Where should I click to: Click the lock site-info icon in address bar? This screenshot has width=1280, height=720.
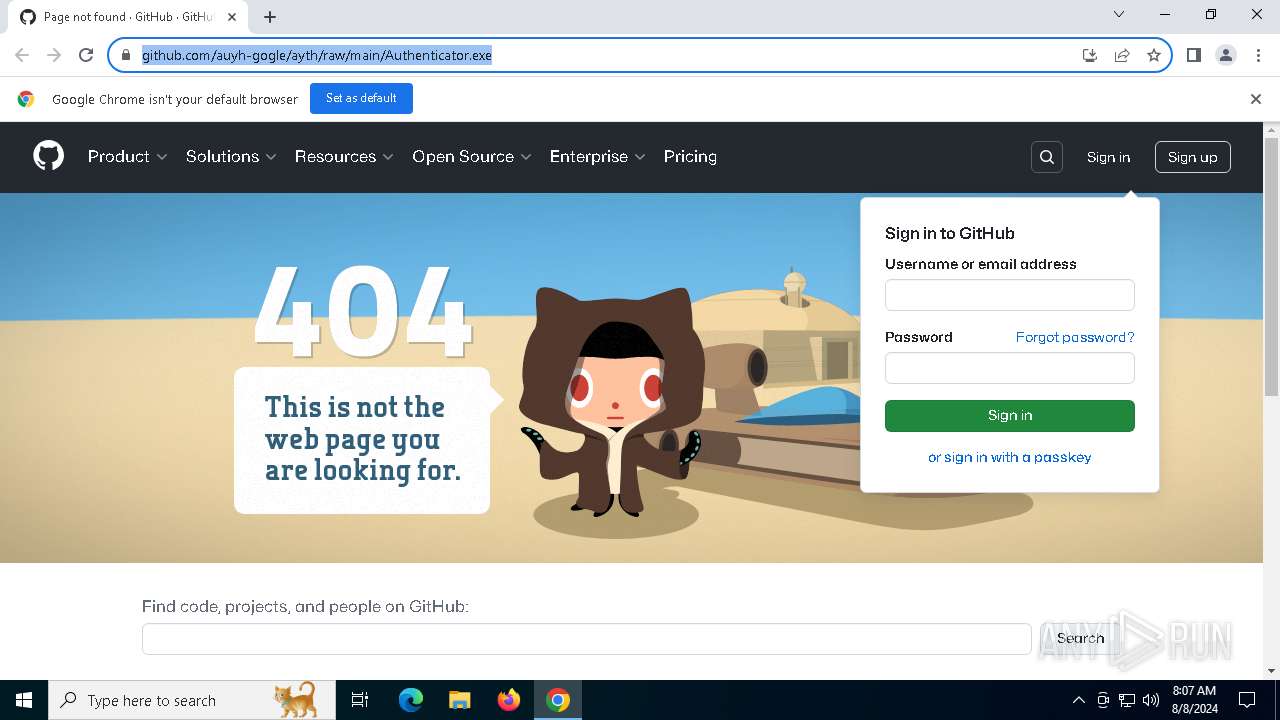pos(125,55)
